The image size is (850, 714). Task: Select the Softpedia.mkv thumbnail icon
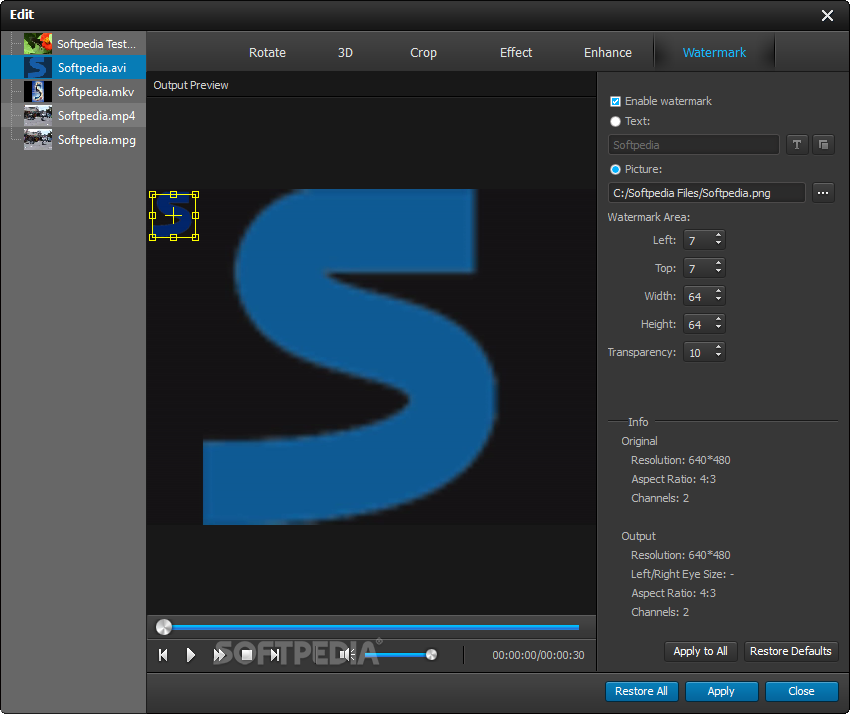coord(38,91)
